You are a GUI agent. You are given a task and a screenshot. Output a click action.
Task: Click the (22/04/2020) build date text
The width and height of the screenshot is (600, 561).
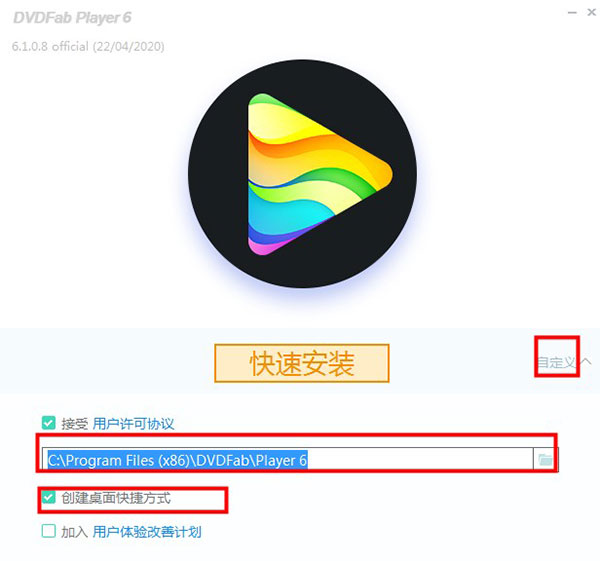(x=128, y=46)
